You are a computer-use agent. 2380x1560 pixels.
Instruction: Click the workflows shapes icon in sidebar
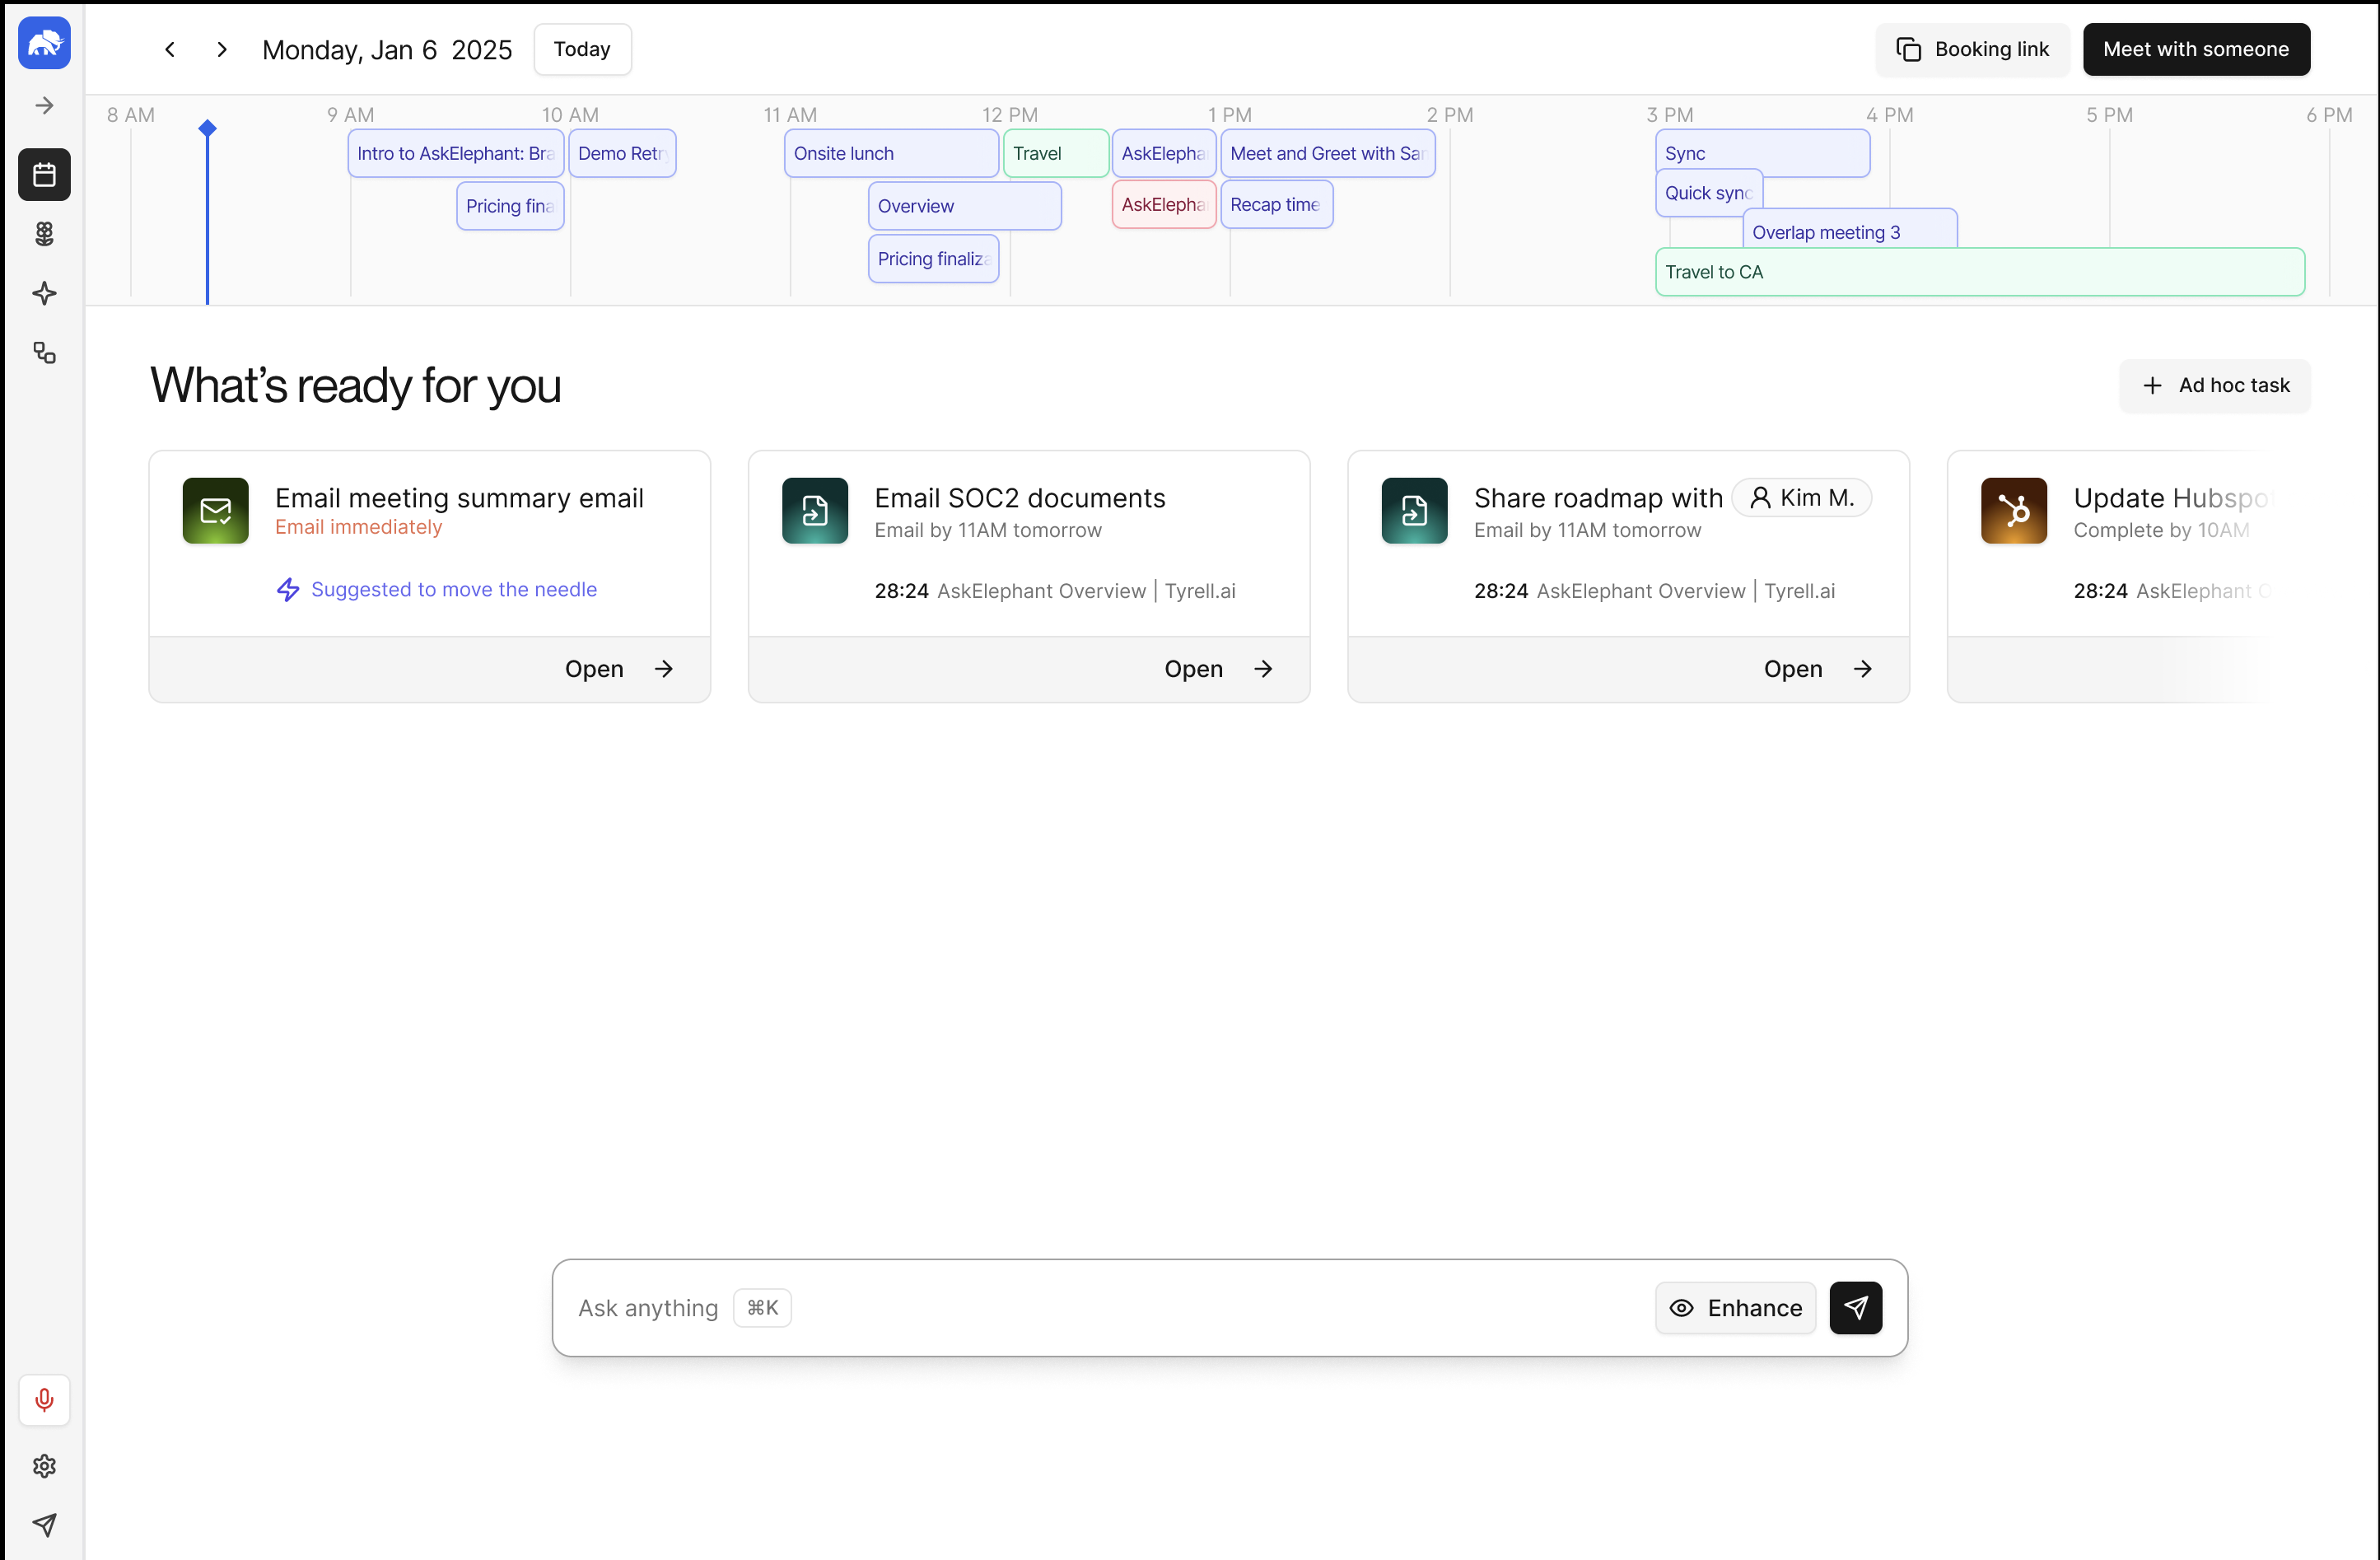click(x=44, y=353)
